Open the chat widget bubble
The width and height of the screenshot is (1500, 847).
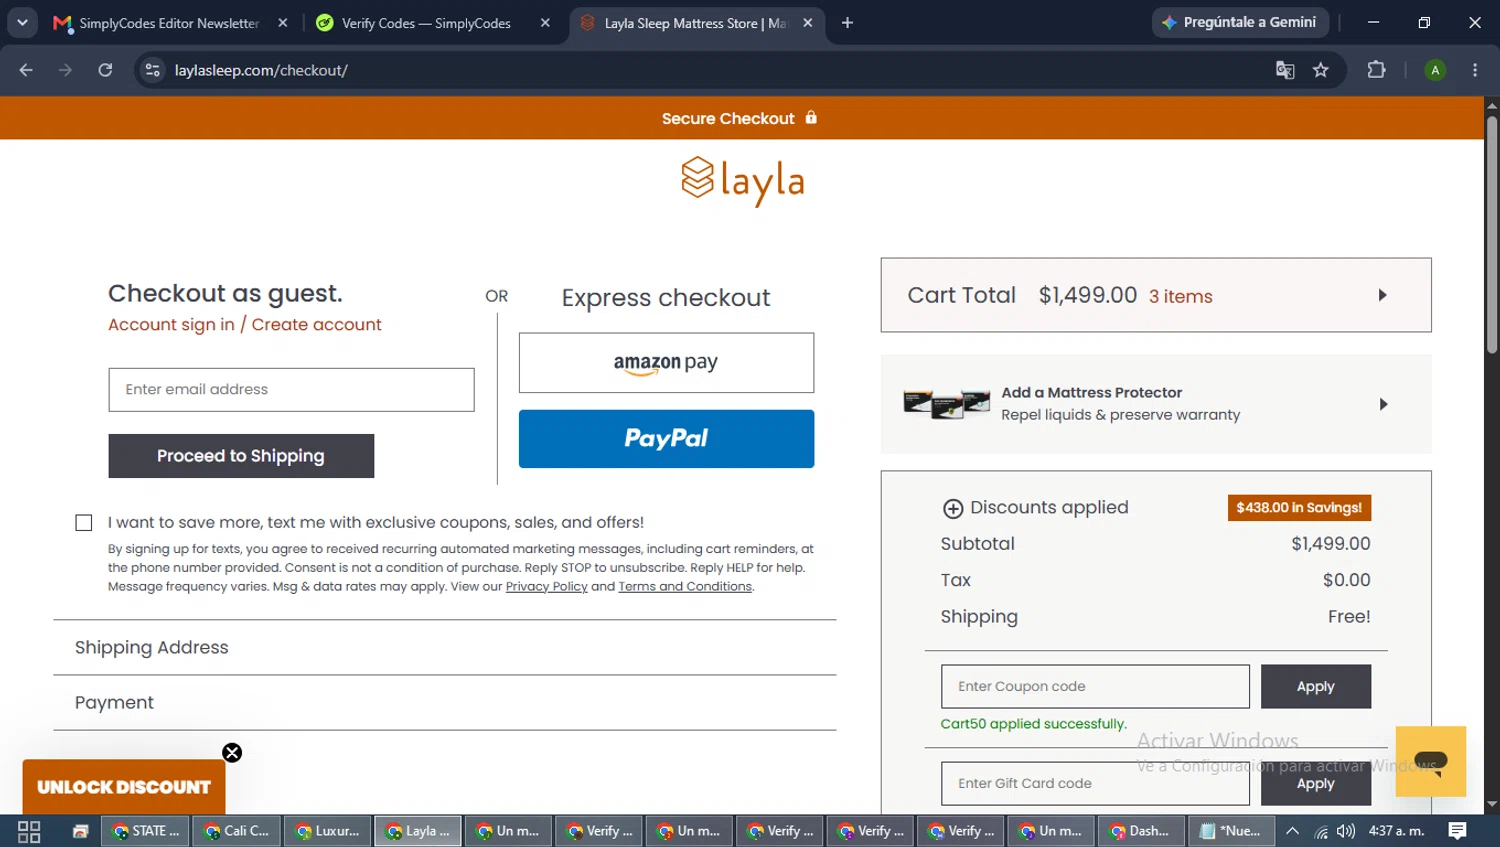pyautogui.click(x=1430, y=761)
